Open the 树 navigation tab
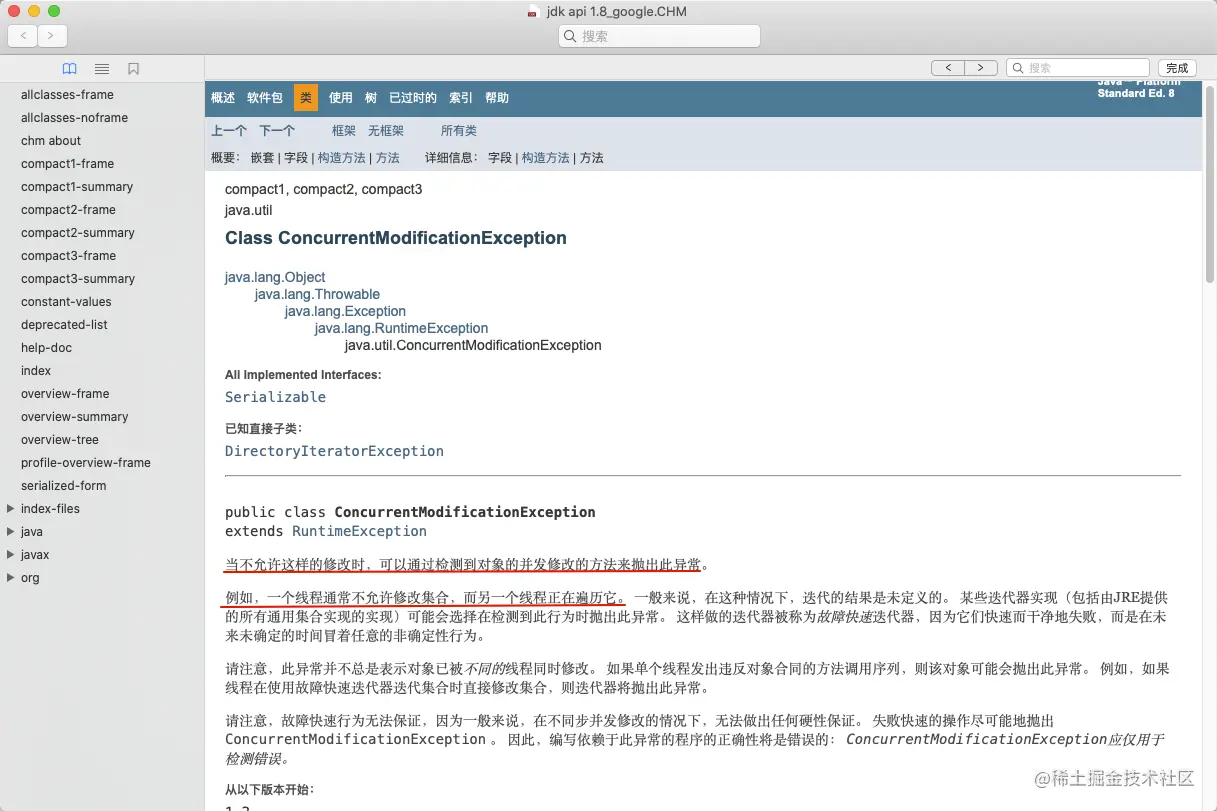The height and width of the screenshot is (811, 1217). click(x=371, y=98)
